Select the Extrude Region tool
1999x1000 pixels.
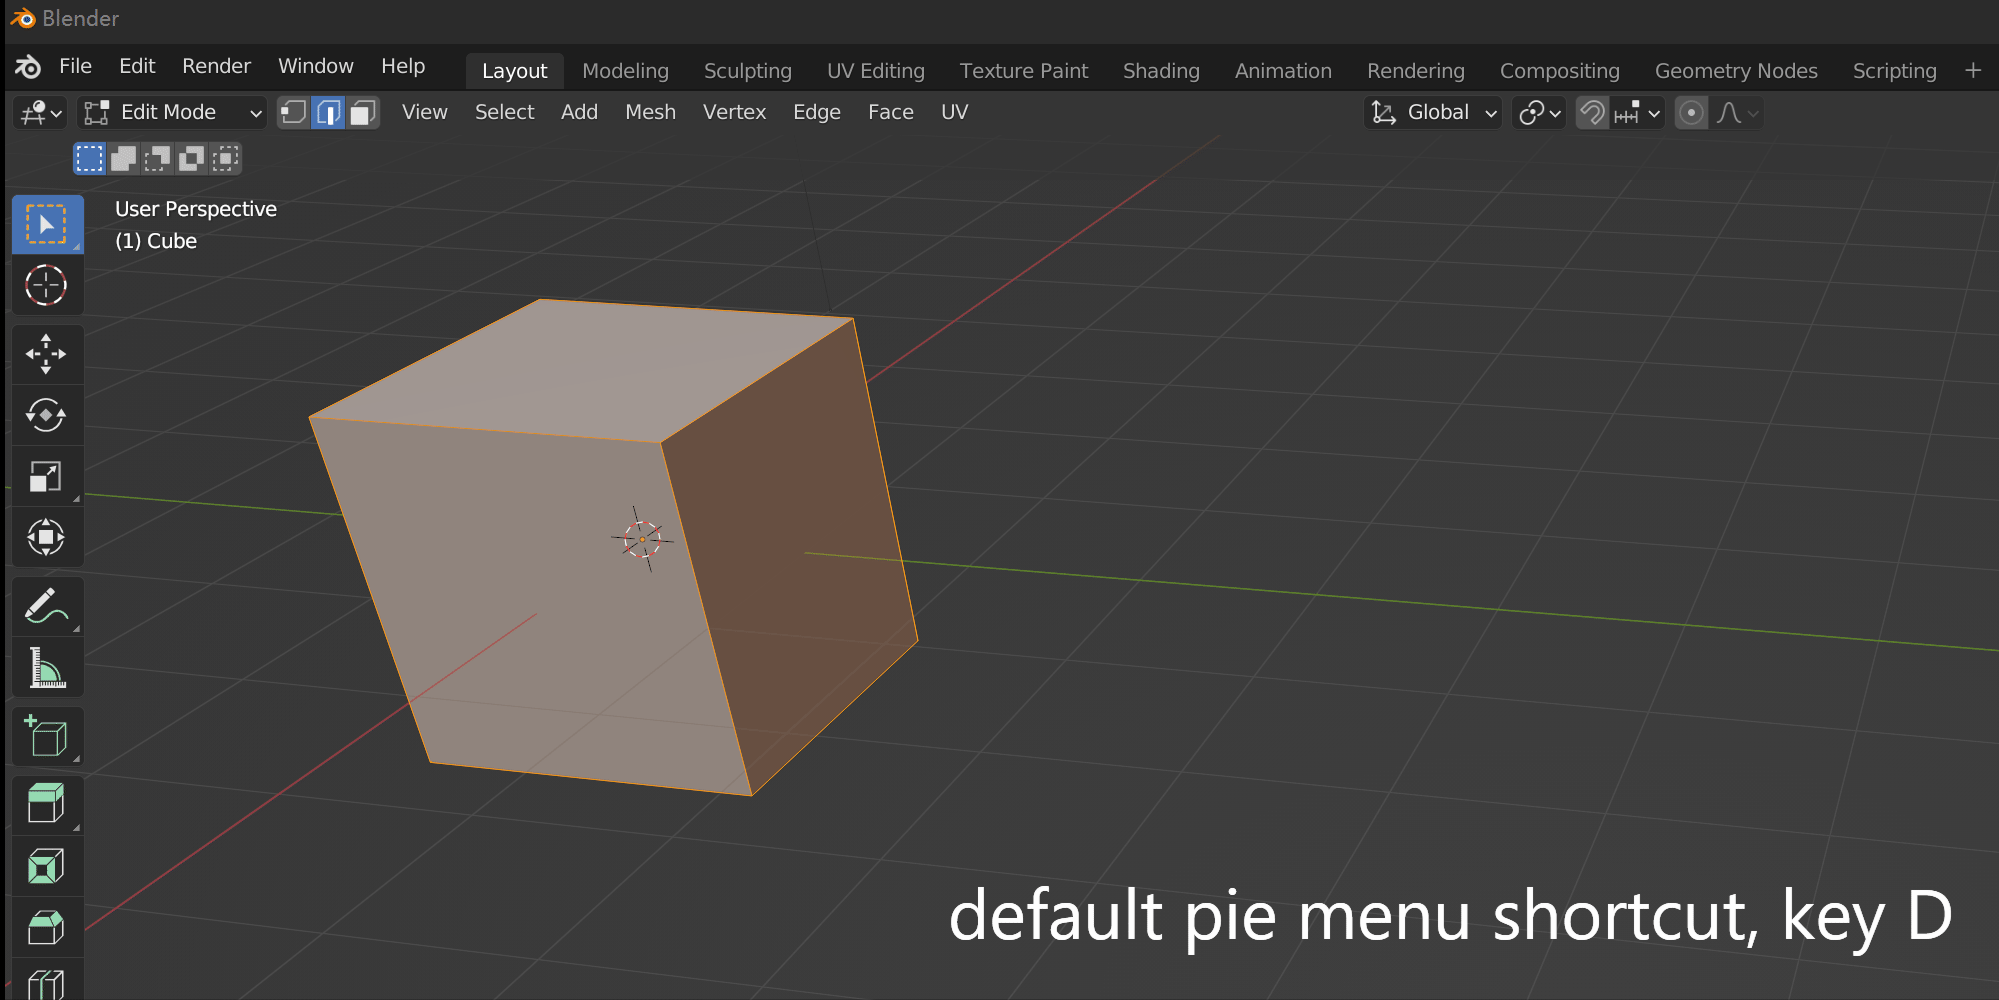coord(46,804)
